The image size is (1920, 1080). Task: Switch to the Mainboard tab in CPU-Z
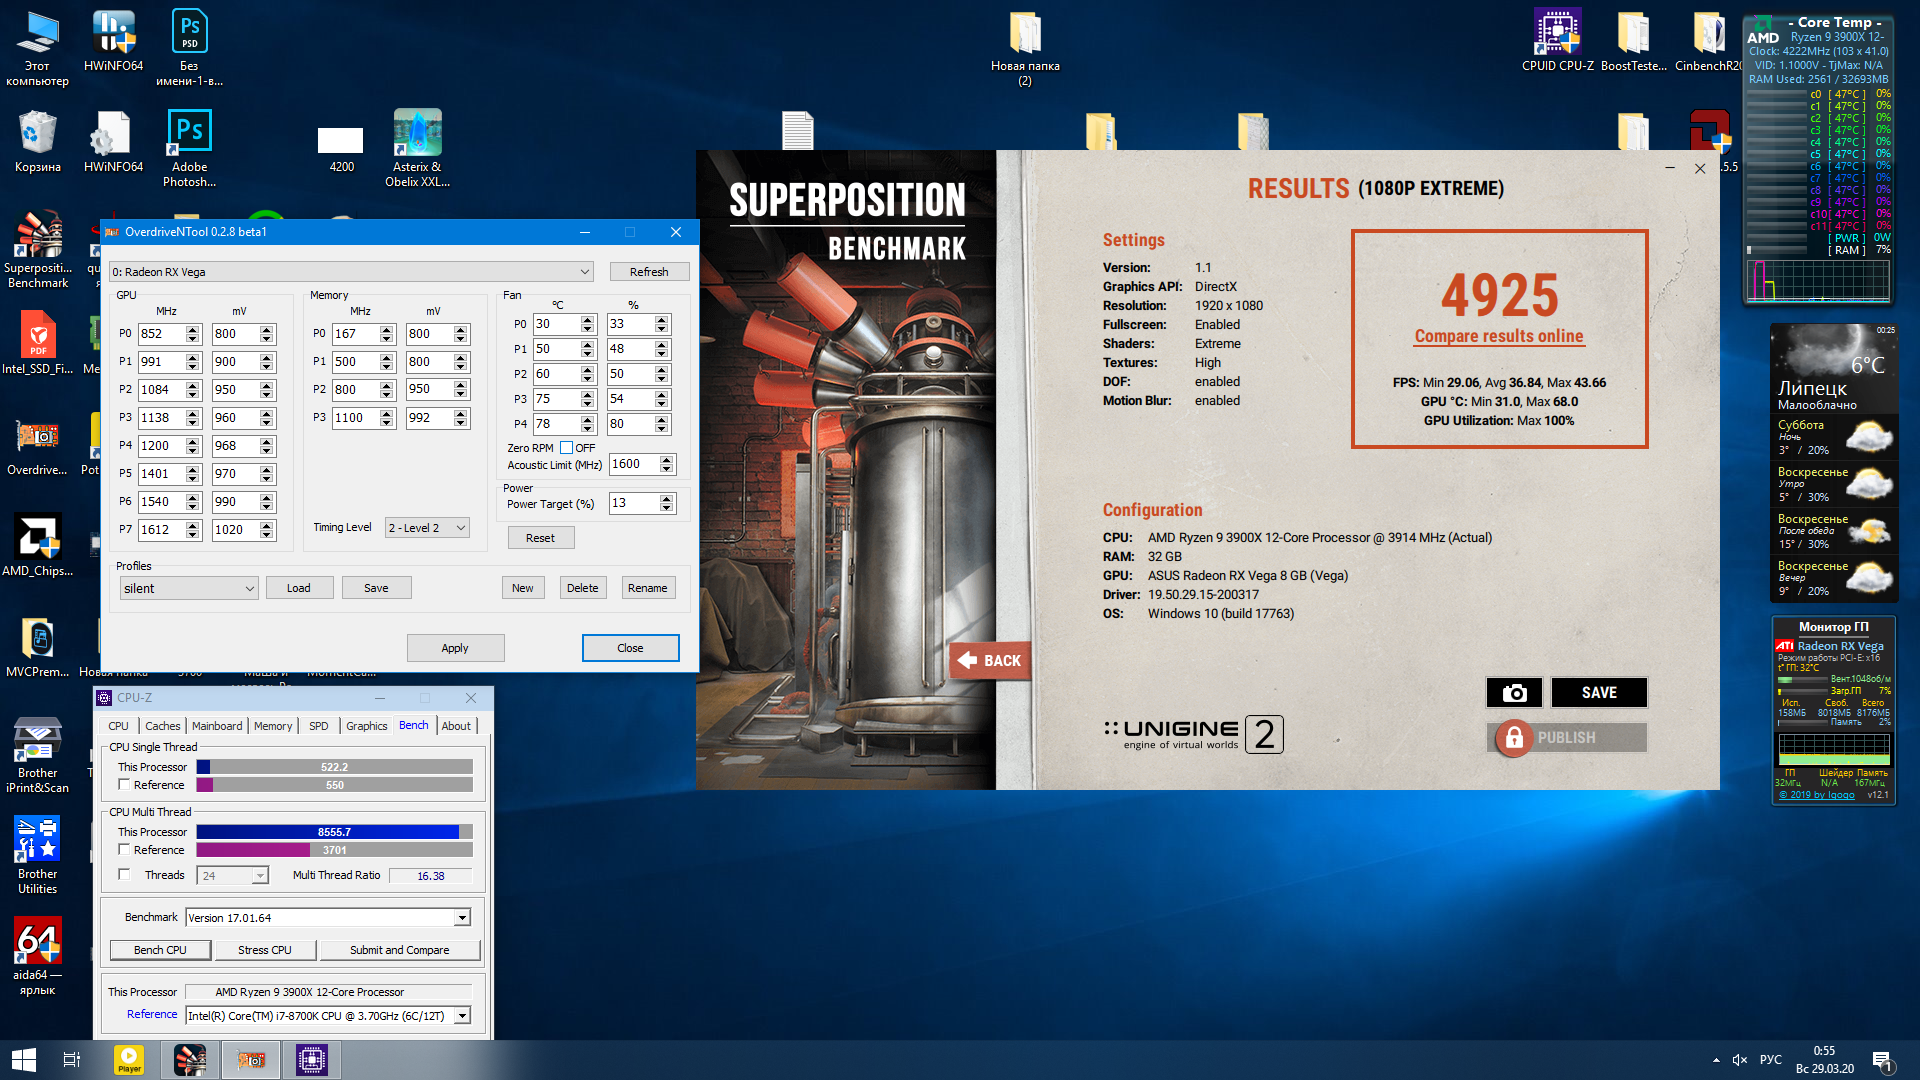tap(217, 726)
